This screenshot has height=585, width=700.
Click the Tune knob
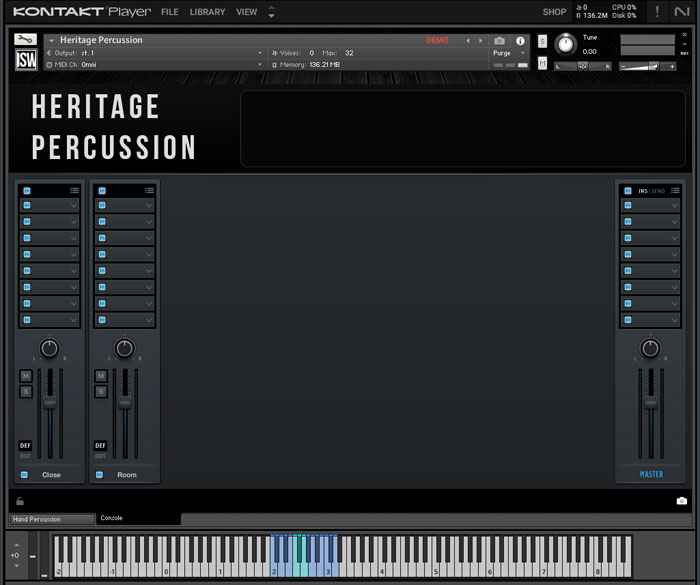tap(566, 45)
